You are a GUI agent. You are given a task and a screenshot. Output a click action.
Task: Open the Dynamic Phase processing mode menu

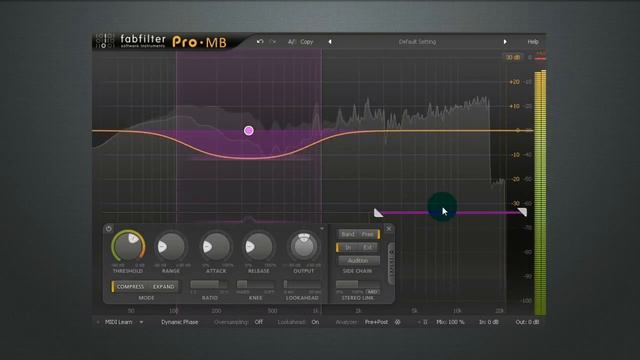pyautogui.click(x=180, y=322)
